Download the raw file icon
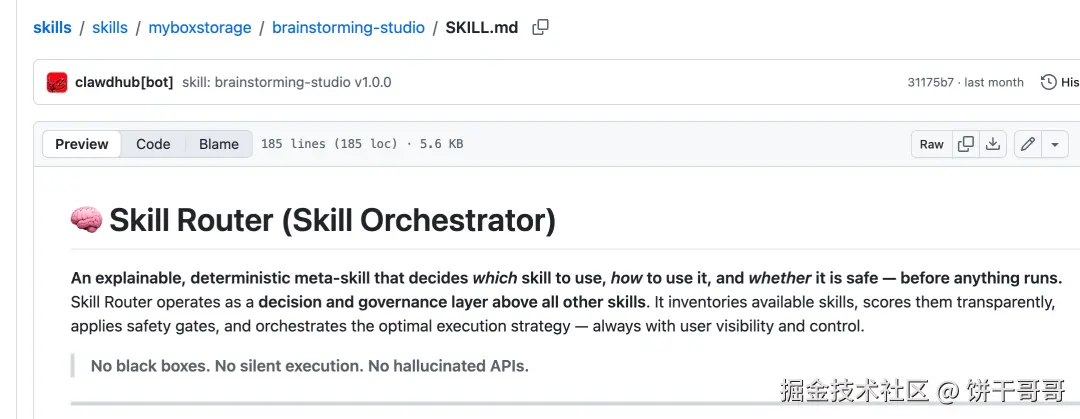This screenshot has width=1080, height=419. point(993,144)
